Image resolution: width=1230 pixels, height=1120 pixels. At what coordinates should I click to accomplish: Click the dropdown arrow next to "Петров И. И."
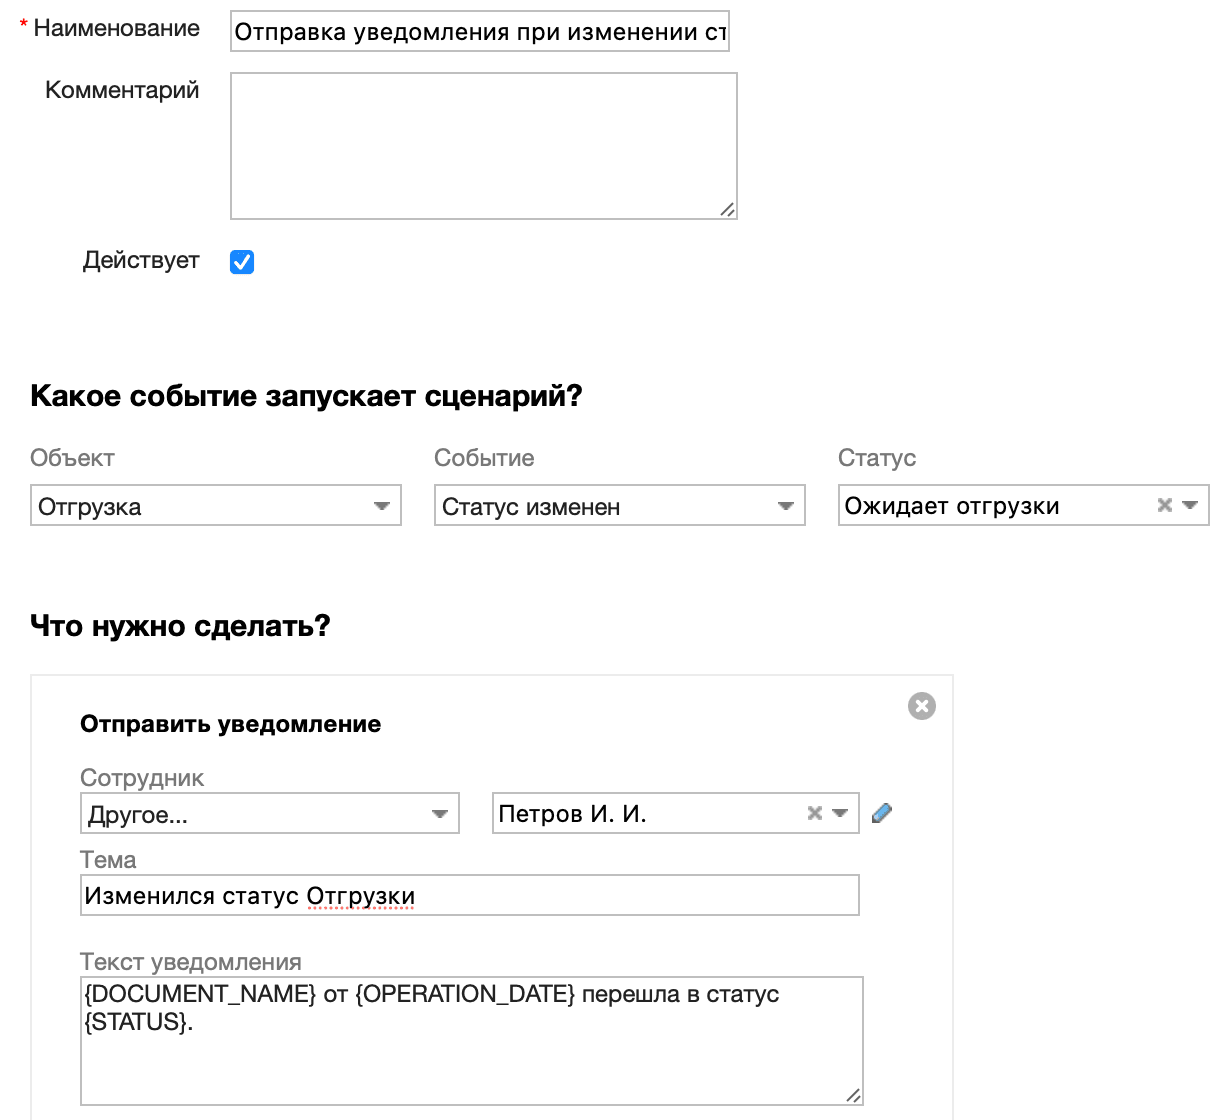tap(838, 813)
